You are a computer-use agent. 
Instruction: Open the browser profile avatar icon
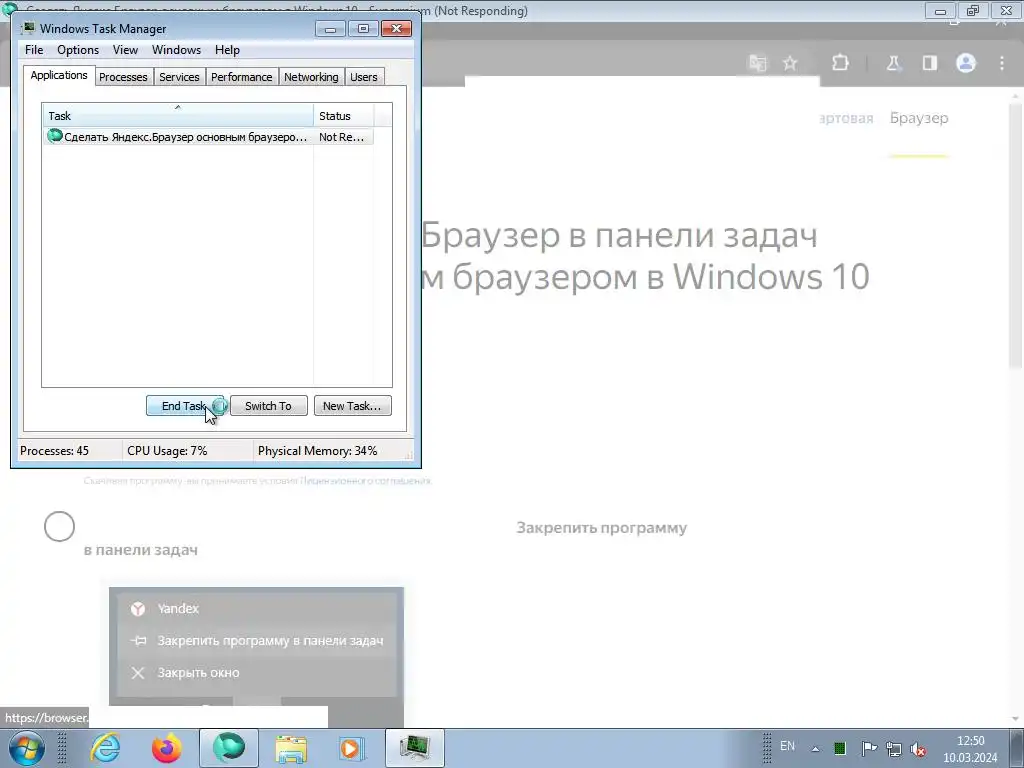966,63
